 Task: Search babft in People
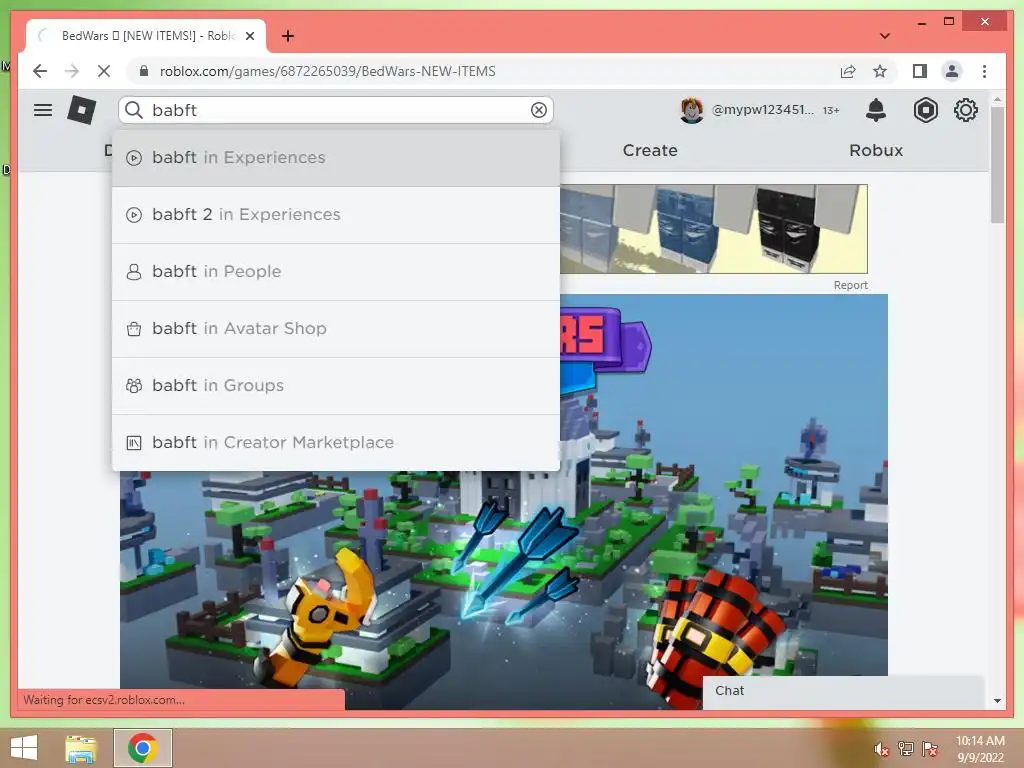pyautogui.click(x=336, y=272)
